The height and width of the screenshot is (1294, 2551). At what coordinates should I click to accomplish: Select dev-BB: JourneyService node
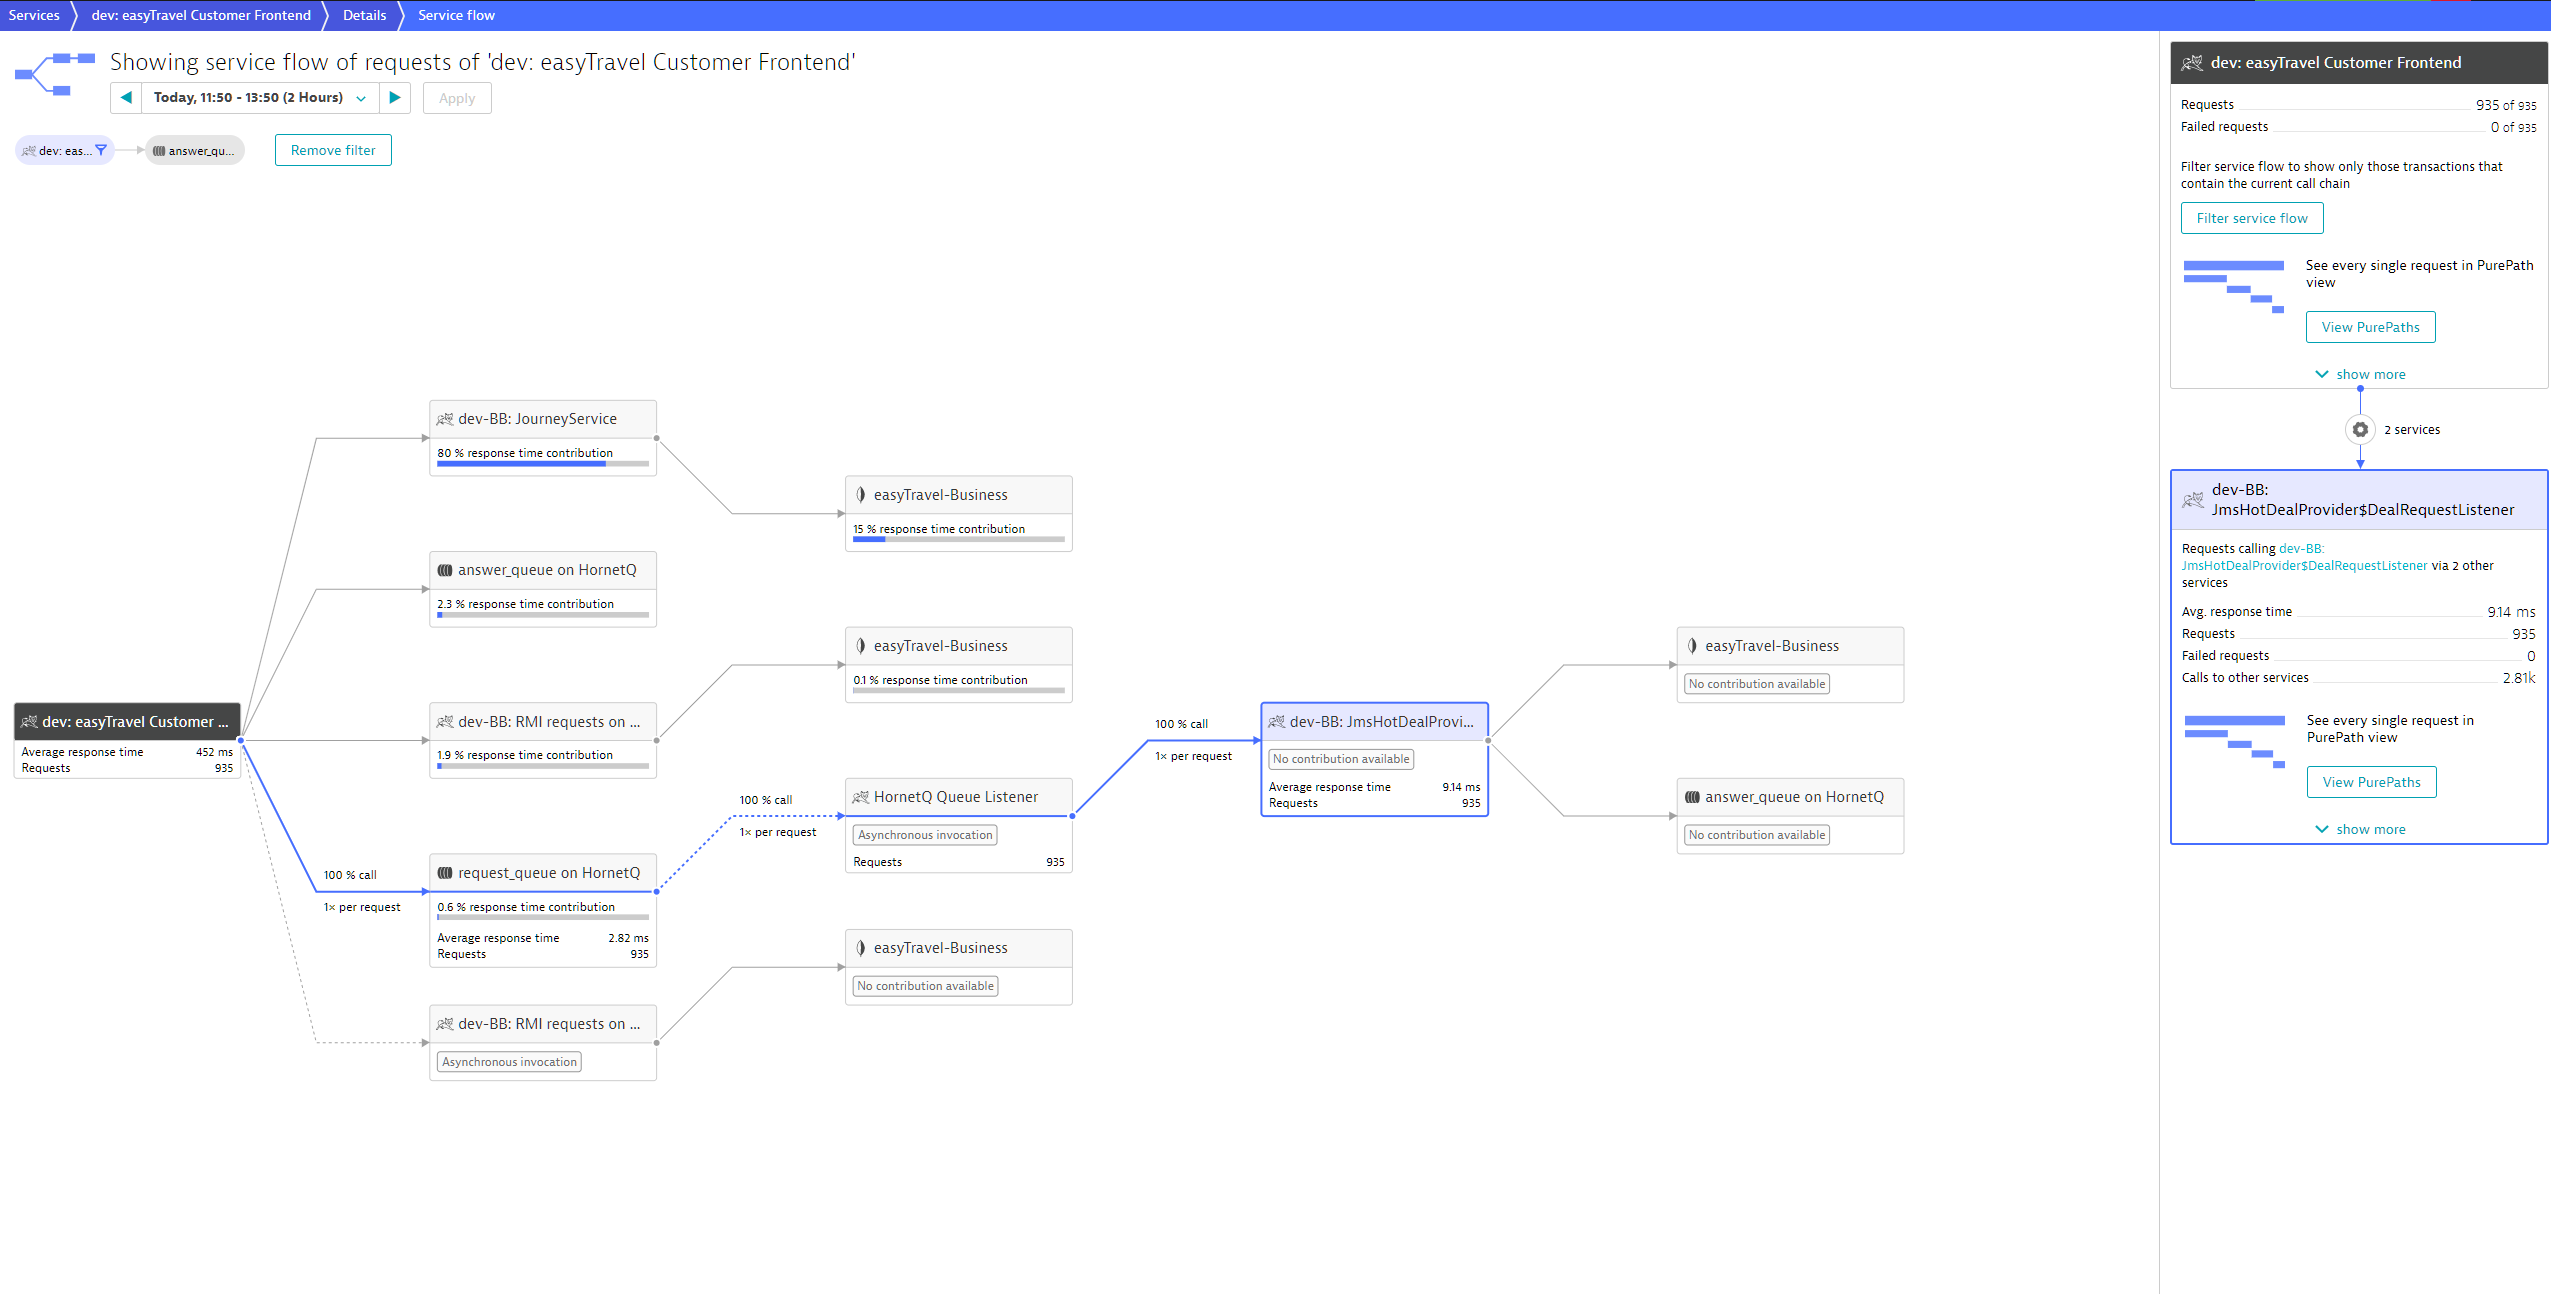click(x=543, y=438)
